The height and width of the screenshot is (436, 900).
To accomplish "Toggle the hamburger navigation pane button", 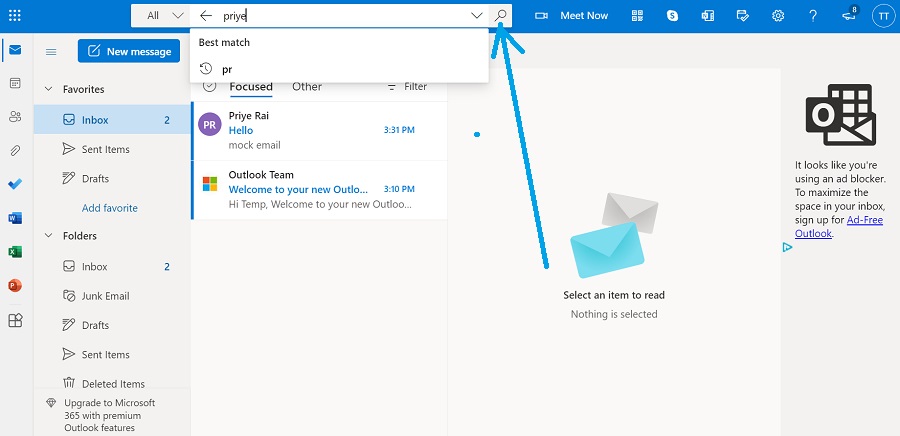I will (x=51, y=52).
